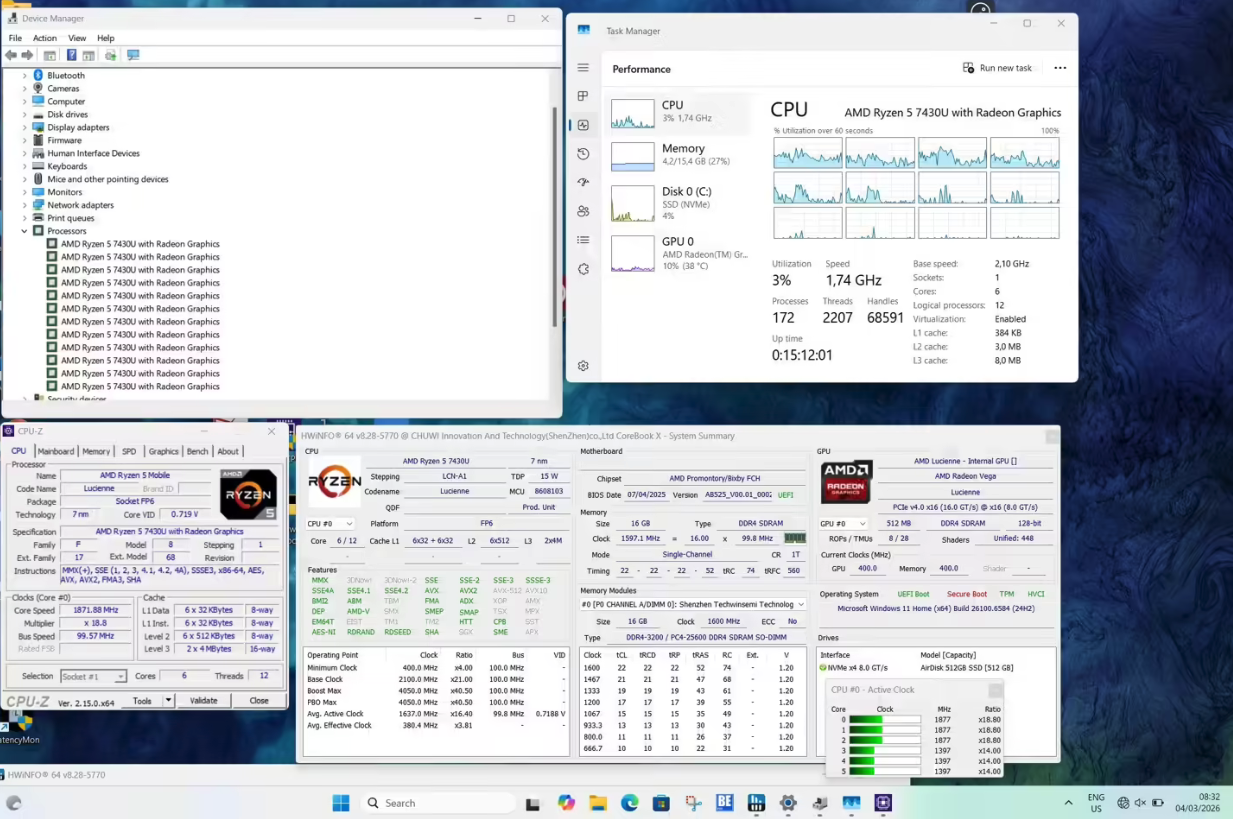Open Task Manager's hamburger navigation menu
The width and height of the screenshot is (1233, 819).
point(583,68)
